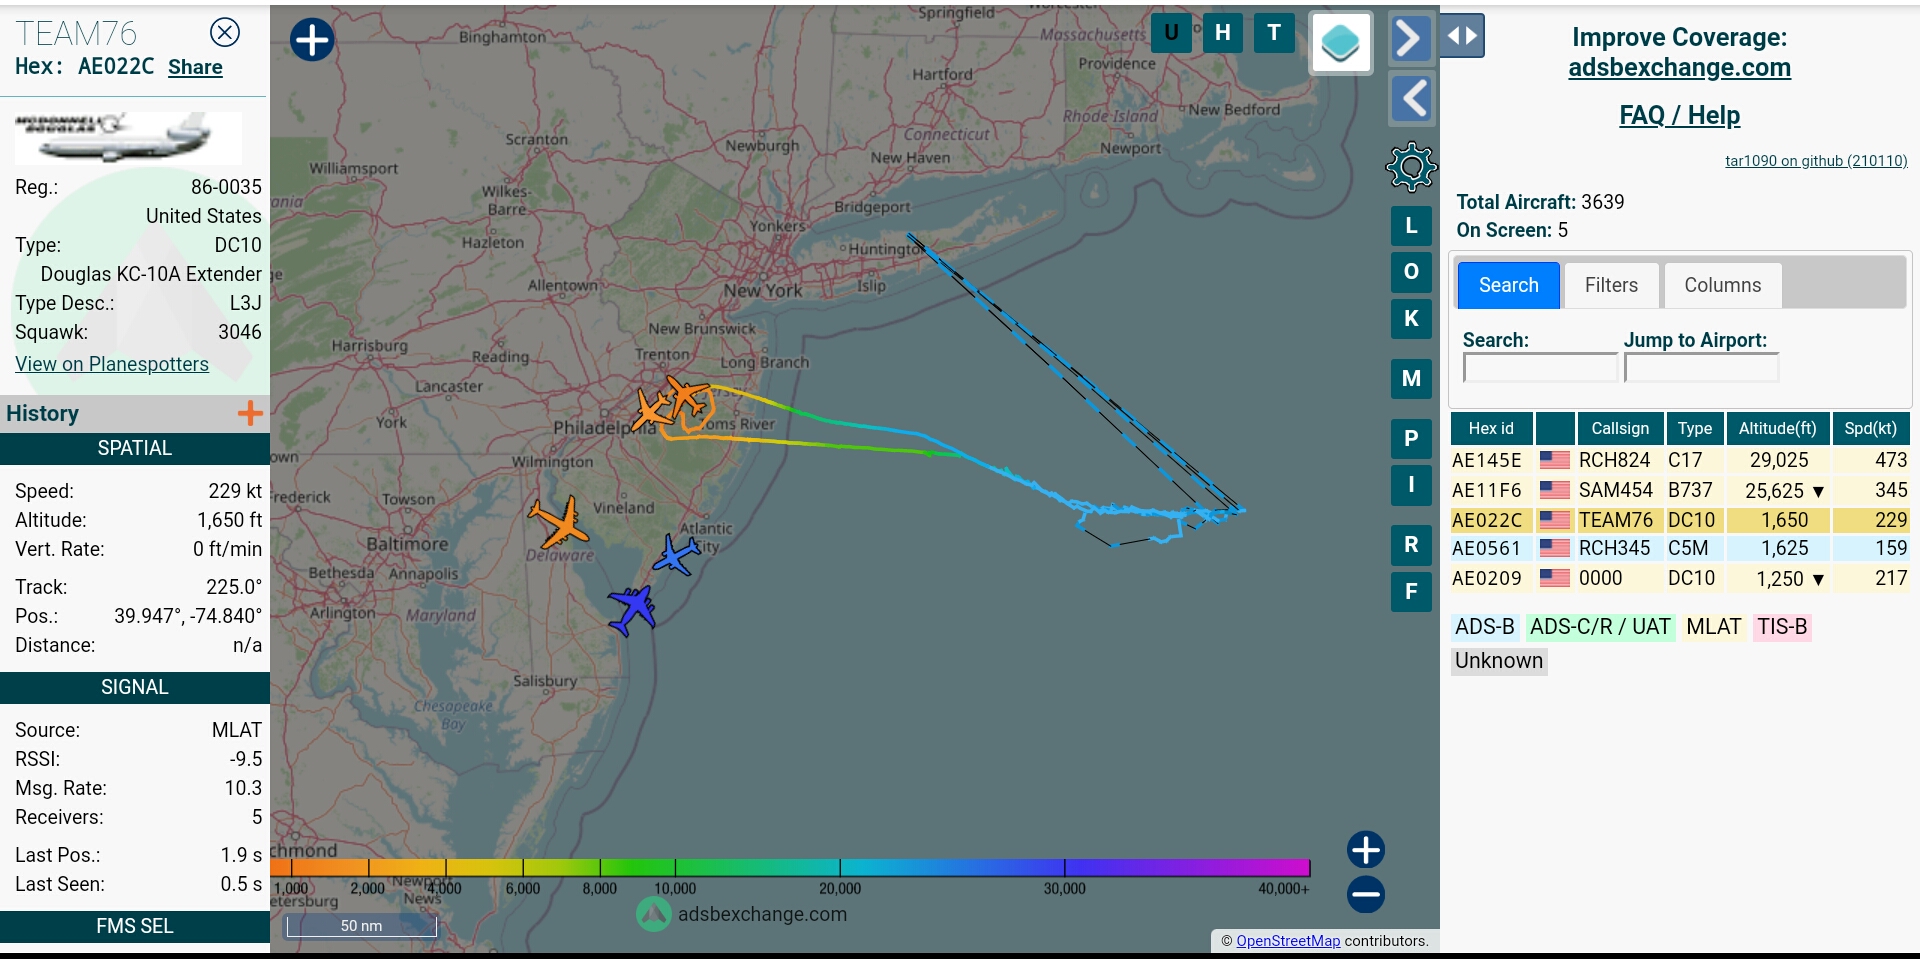The height and width of the screenshot is (959, 1920).
Task: Open the map layer selector
Action: (1340, 43)
